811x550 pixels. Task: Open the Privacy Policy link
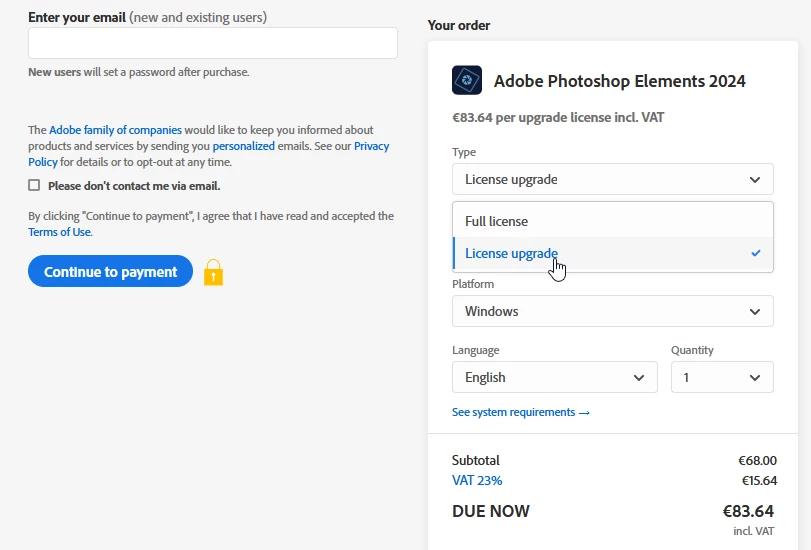pyautogui.click(x=371, y=146)
